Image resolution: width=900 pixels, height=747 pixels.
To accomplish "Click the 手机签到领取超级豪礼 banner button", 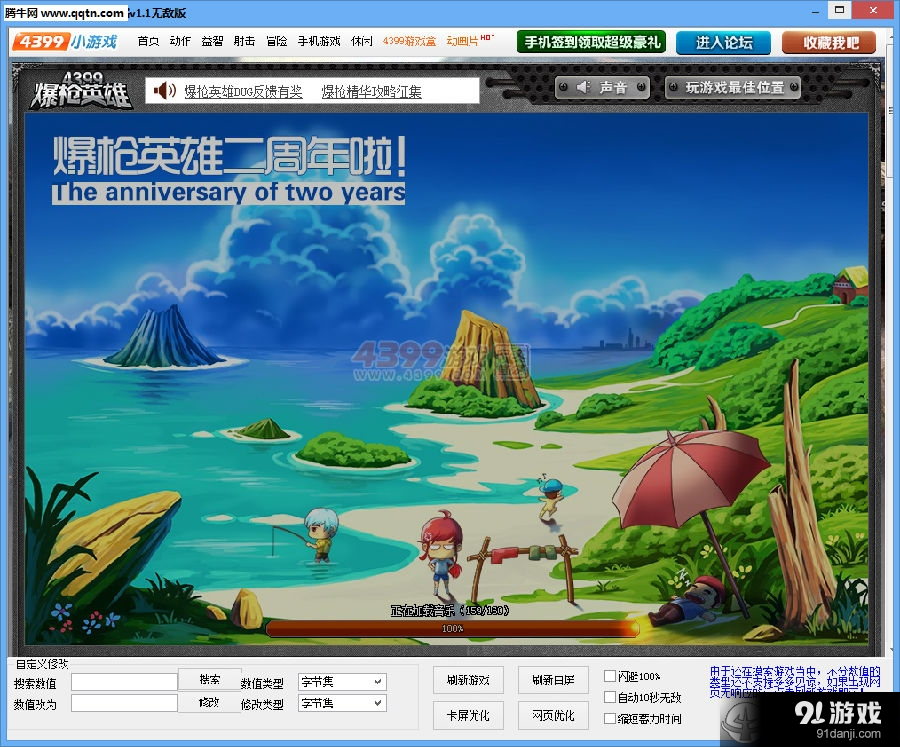I will (591, 42).
